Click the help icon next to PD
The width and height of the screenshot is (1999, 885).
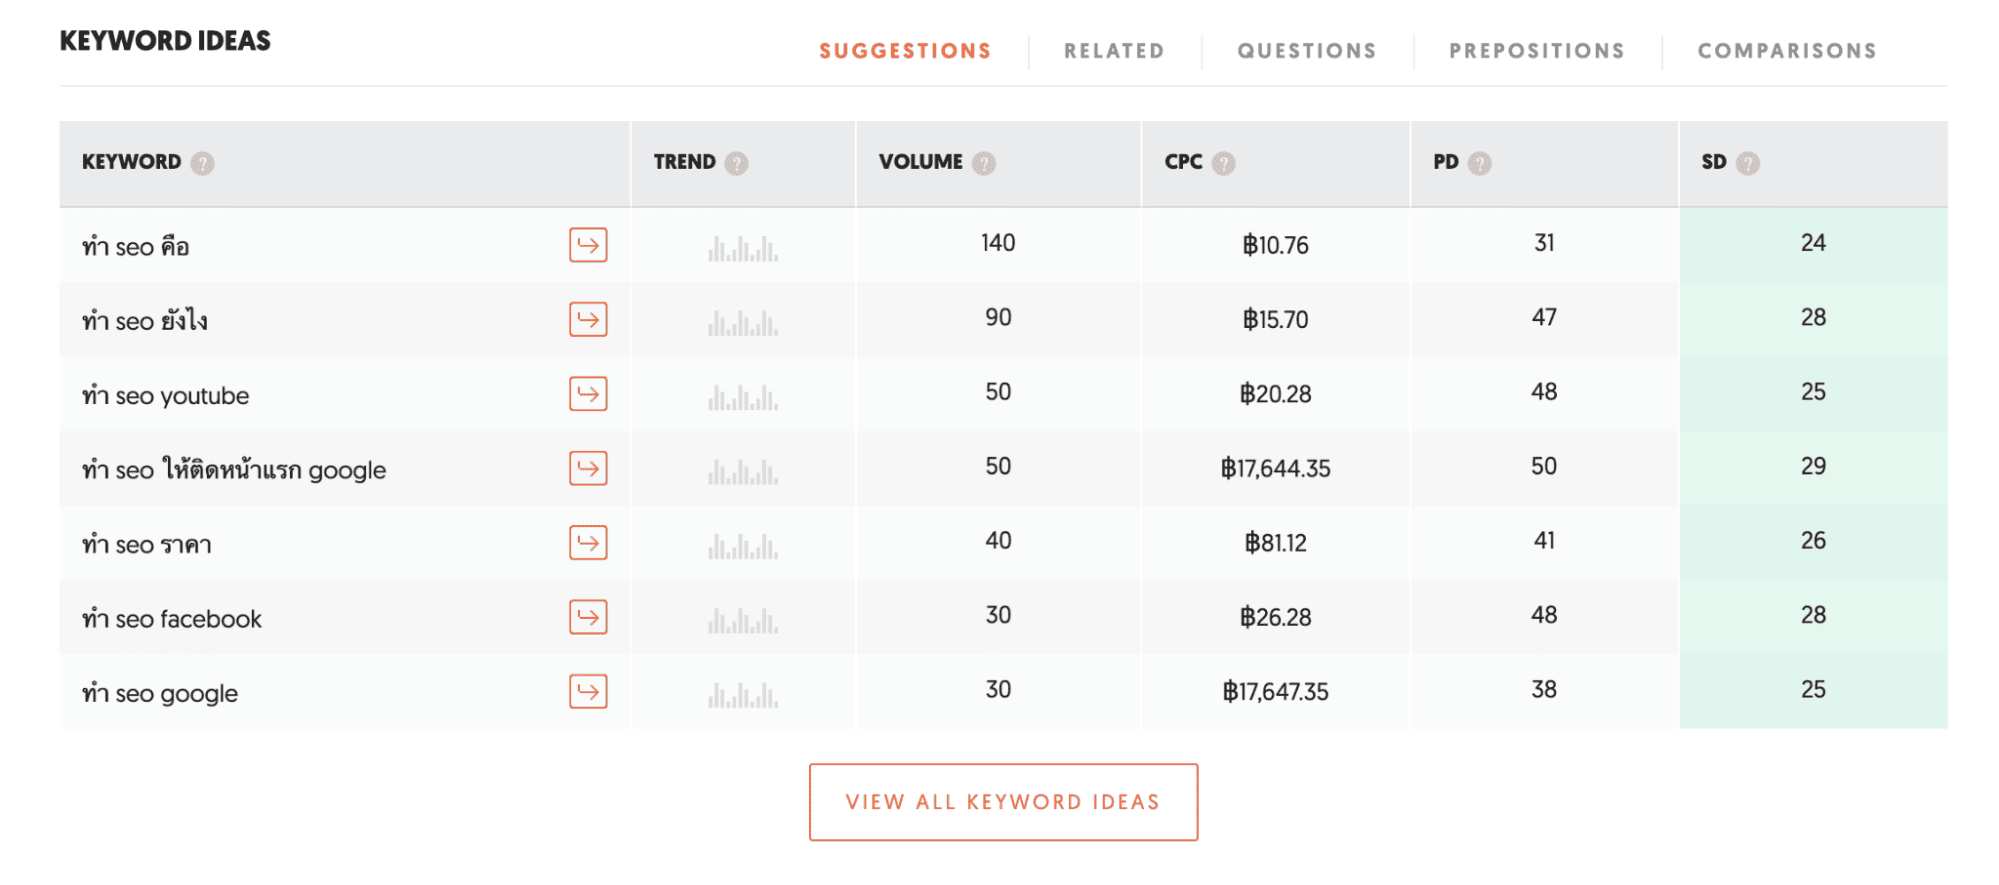pyautogui.click(x=1478, y=162)
